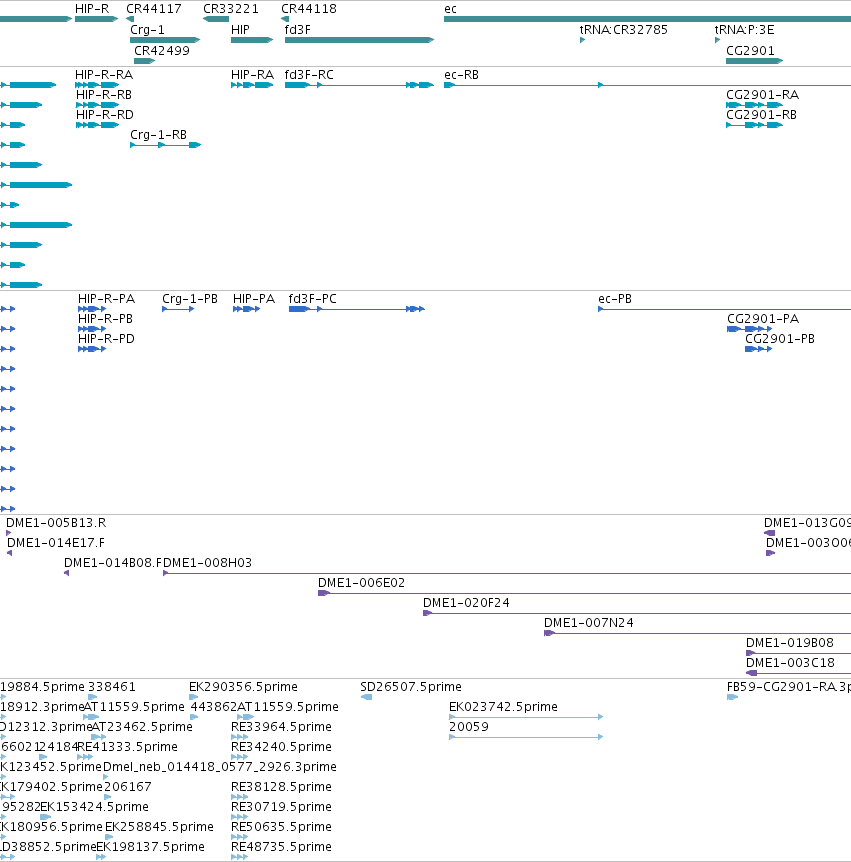Viewport: 851px width, 862px height.
Task: Select the CR33221 gene label
Action: (231, 9)
